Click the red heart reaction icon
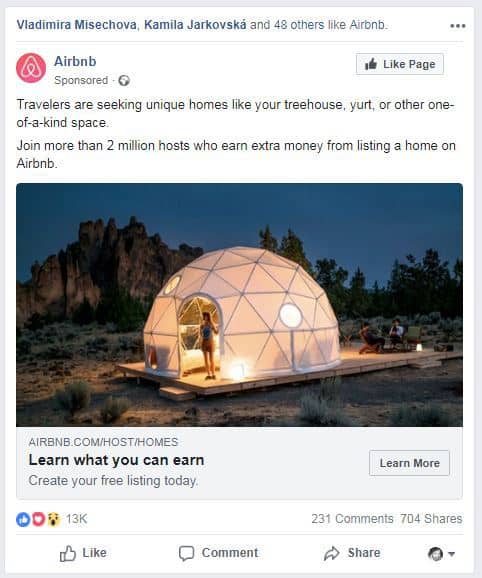This screenshot has width=482, height=578. pyautogui.click(x=38, y=520)
